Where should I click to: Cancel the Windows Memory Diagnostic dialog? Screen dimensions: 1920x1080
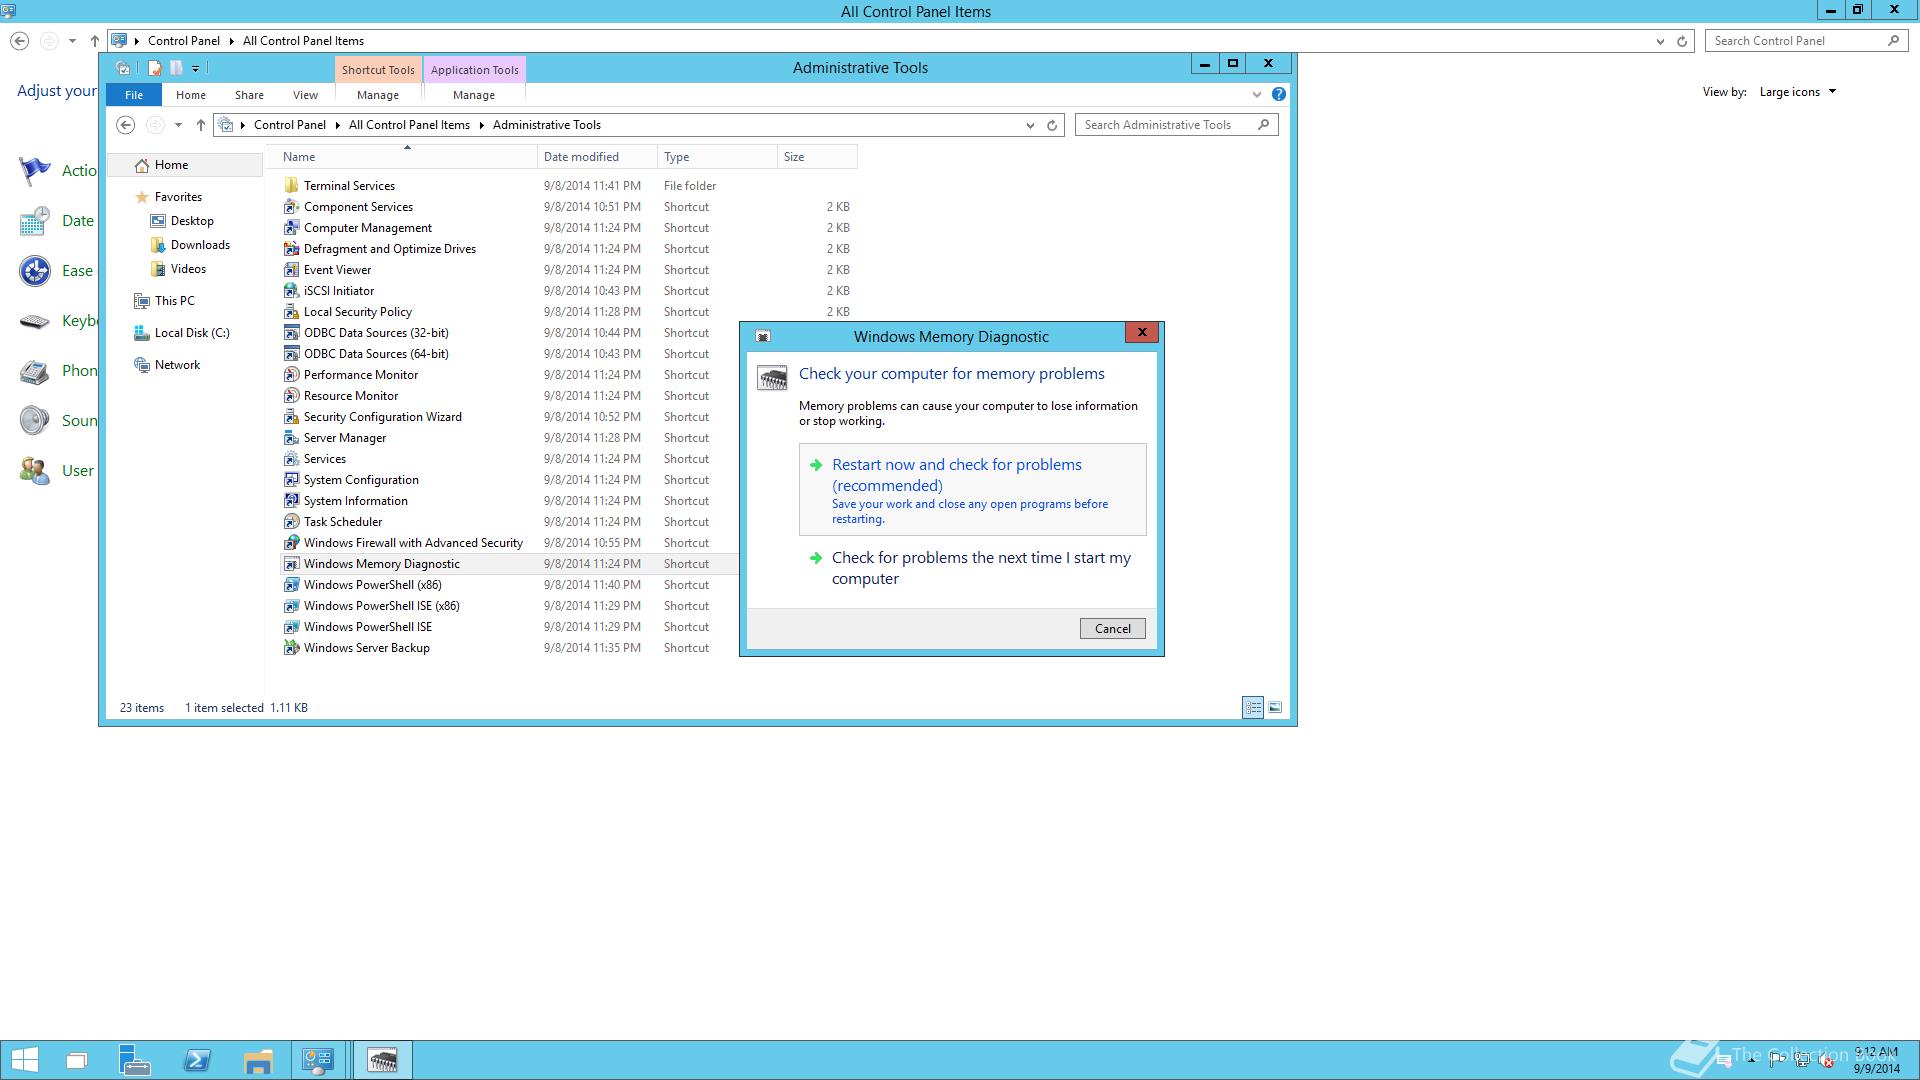(1112, 628)
